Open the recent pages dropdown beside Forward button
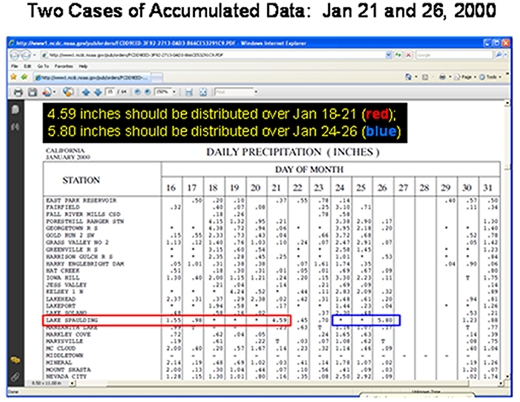This screenshot has width=520, height=402. 34,55
